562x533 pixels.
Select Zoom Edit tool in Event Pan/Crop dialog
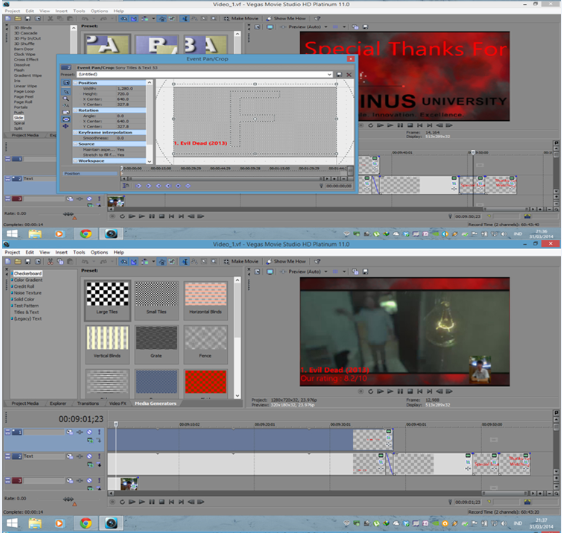click(66, 99)
